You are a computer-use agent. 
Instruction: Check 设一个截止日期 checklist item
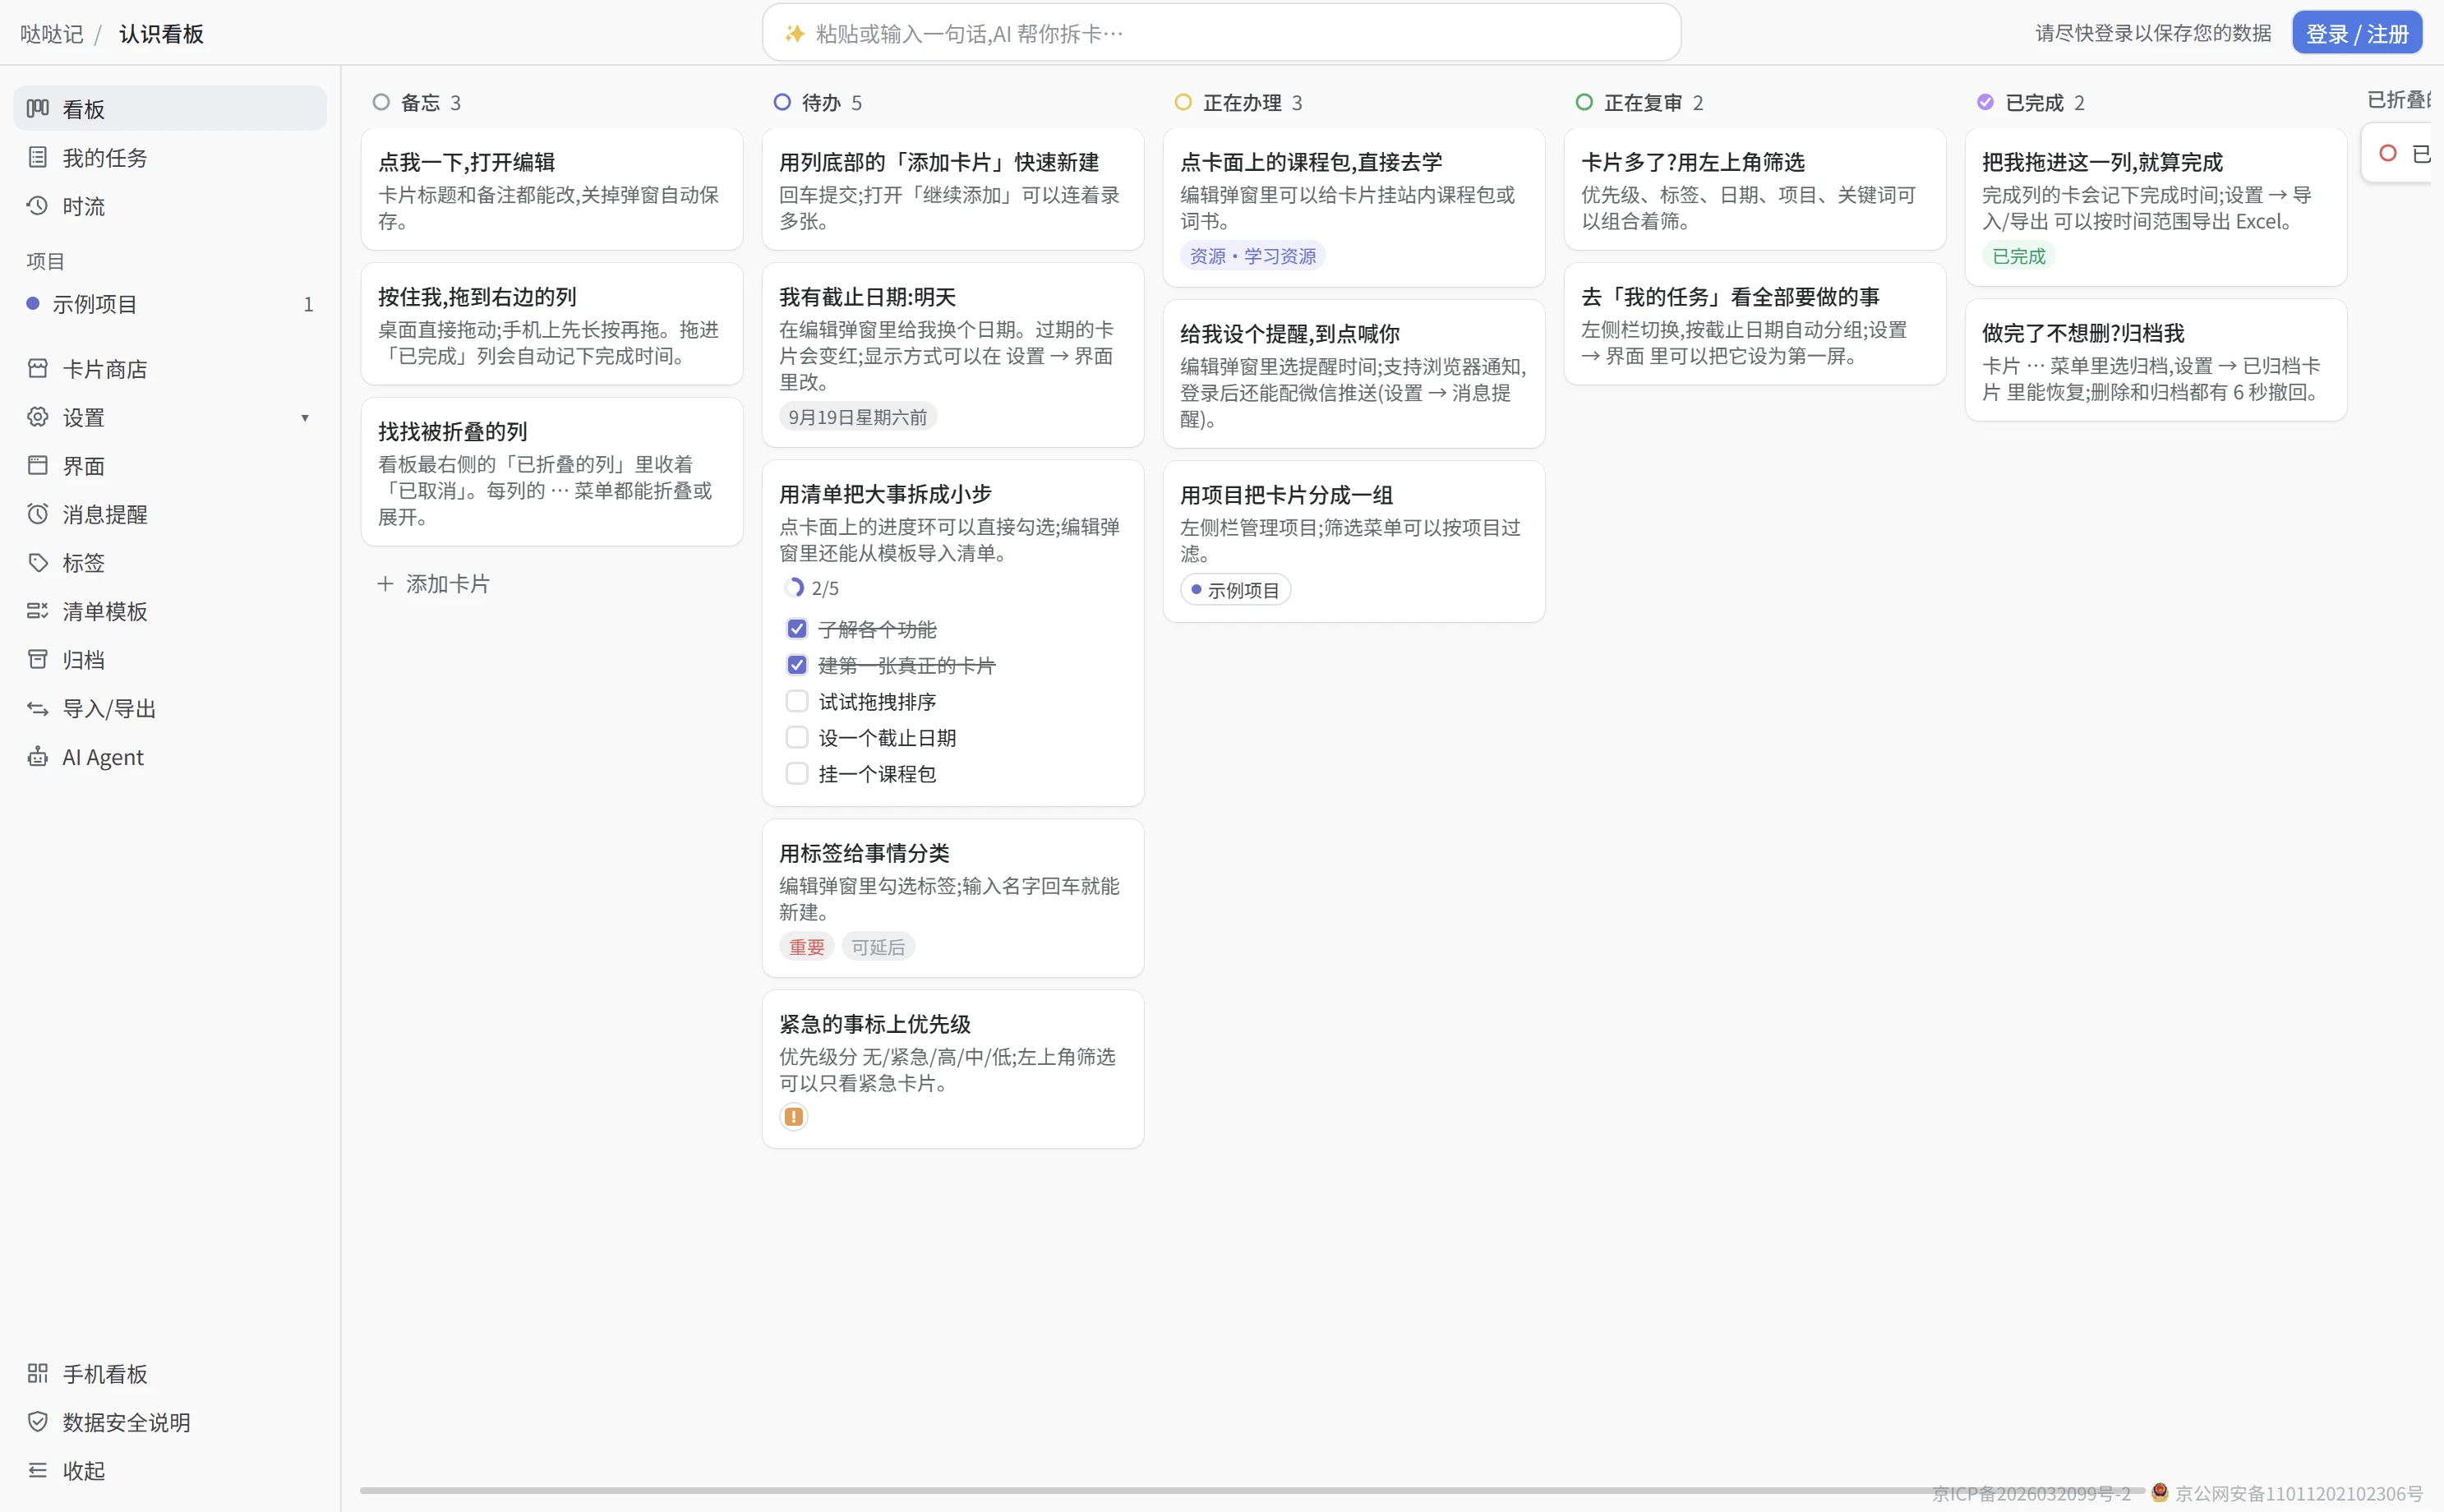click(x=797, y=736)
